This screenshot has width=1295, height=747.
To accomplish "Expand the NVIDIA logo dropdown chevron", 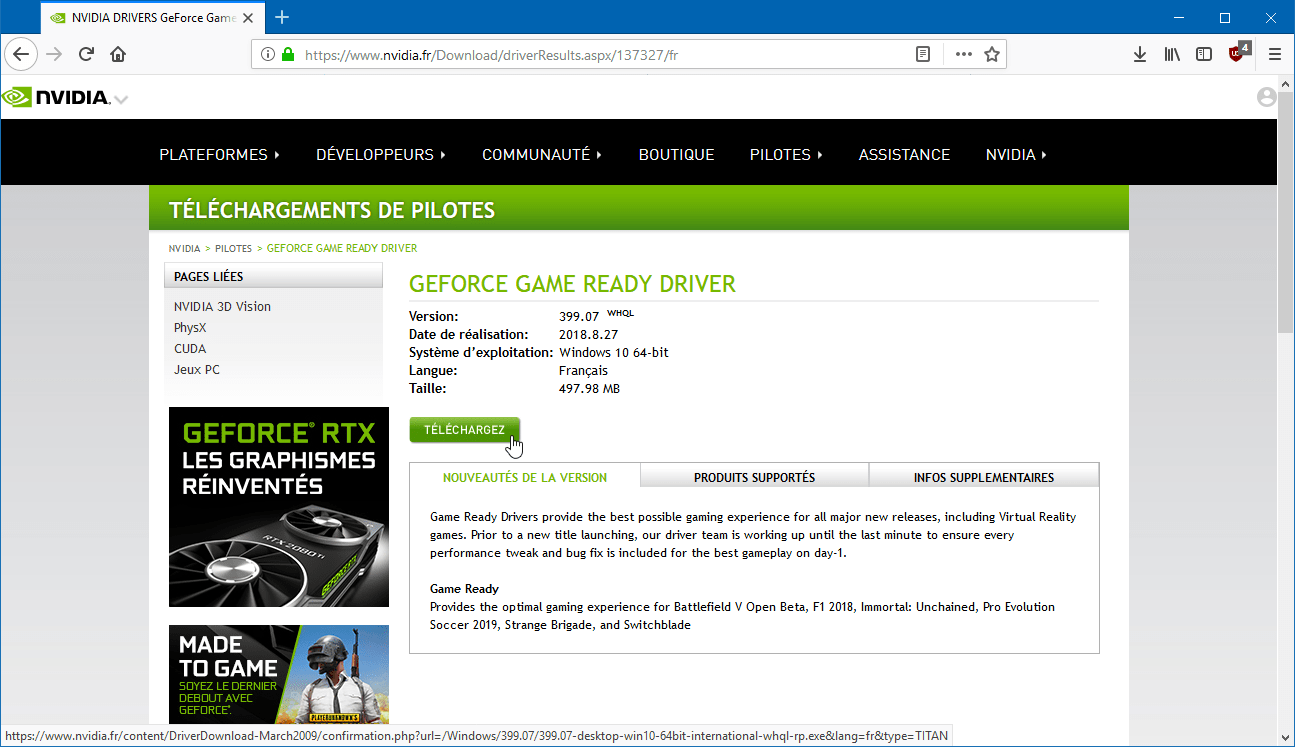I will [x=121, y=99].
